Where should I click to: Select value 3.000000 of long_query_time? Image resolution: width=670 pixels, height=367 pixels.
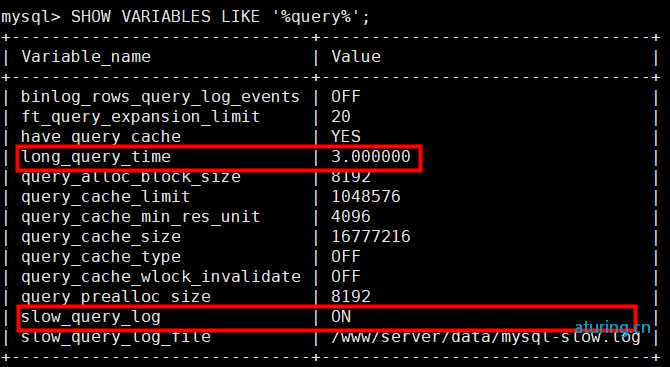coord(371,156)
